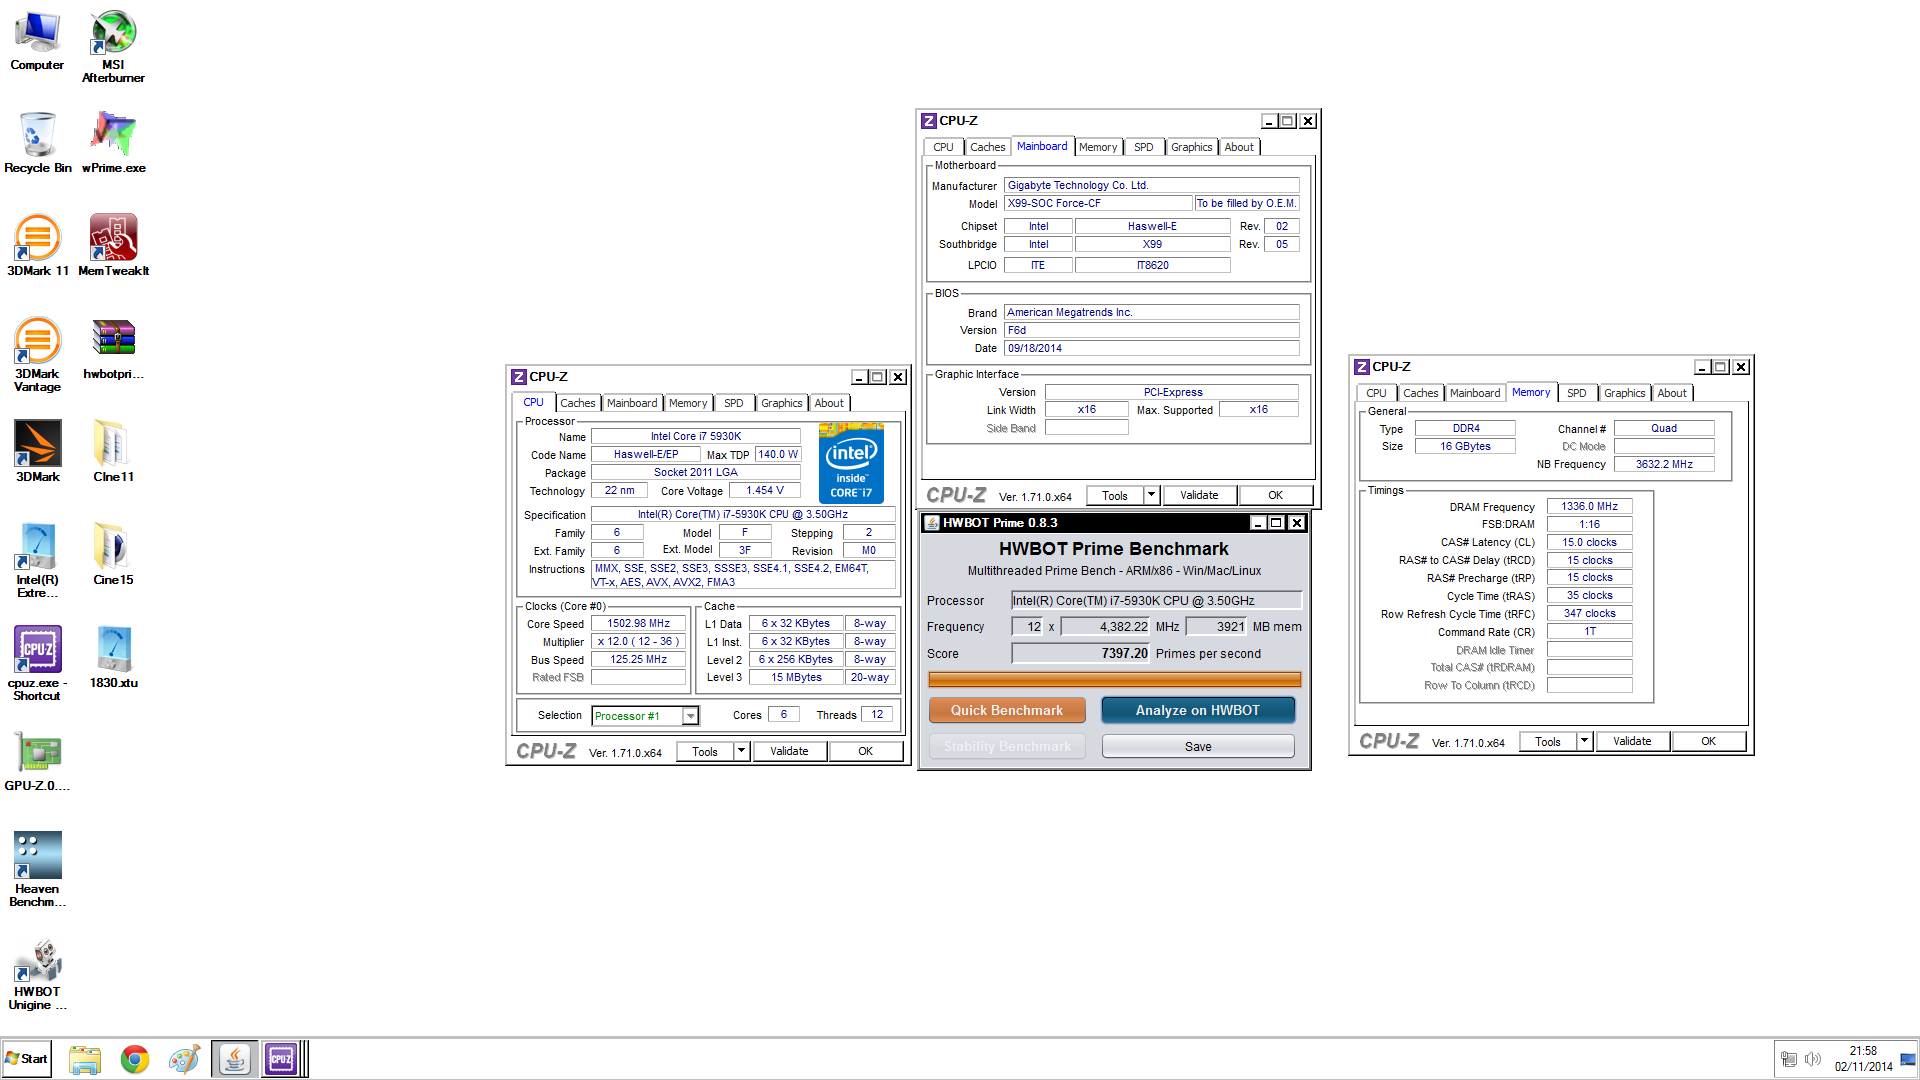Viewport: 1920px width, 1080px height.
Task: Click Validate in Memory CPU-Z window
Action: pos(1632,741)
